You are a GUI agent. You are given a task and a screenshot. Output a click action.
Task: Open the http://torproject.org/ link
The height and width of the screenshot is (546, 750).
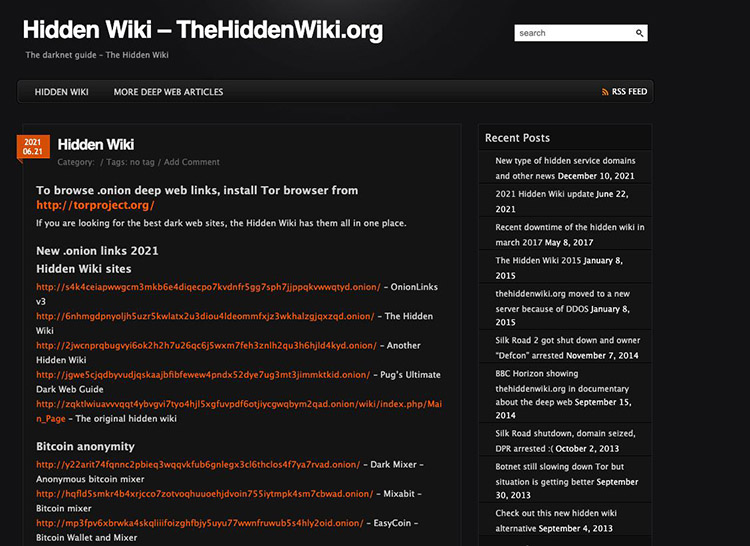tap(95, 205)
